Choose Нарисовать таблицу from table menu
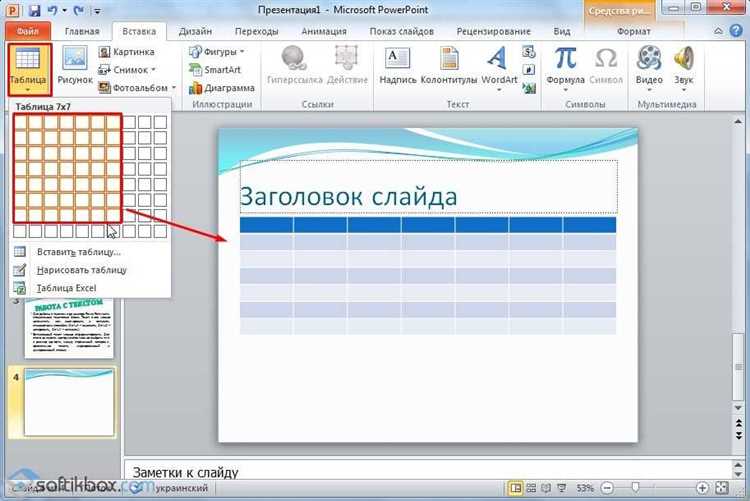The height and width of the screenshot is (501, 750). pos(81,270)
